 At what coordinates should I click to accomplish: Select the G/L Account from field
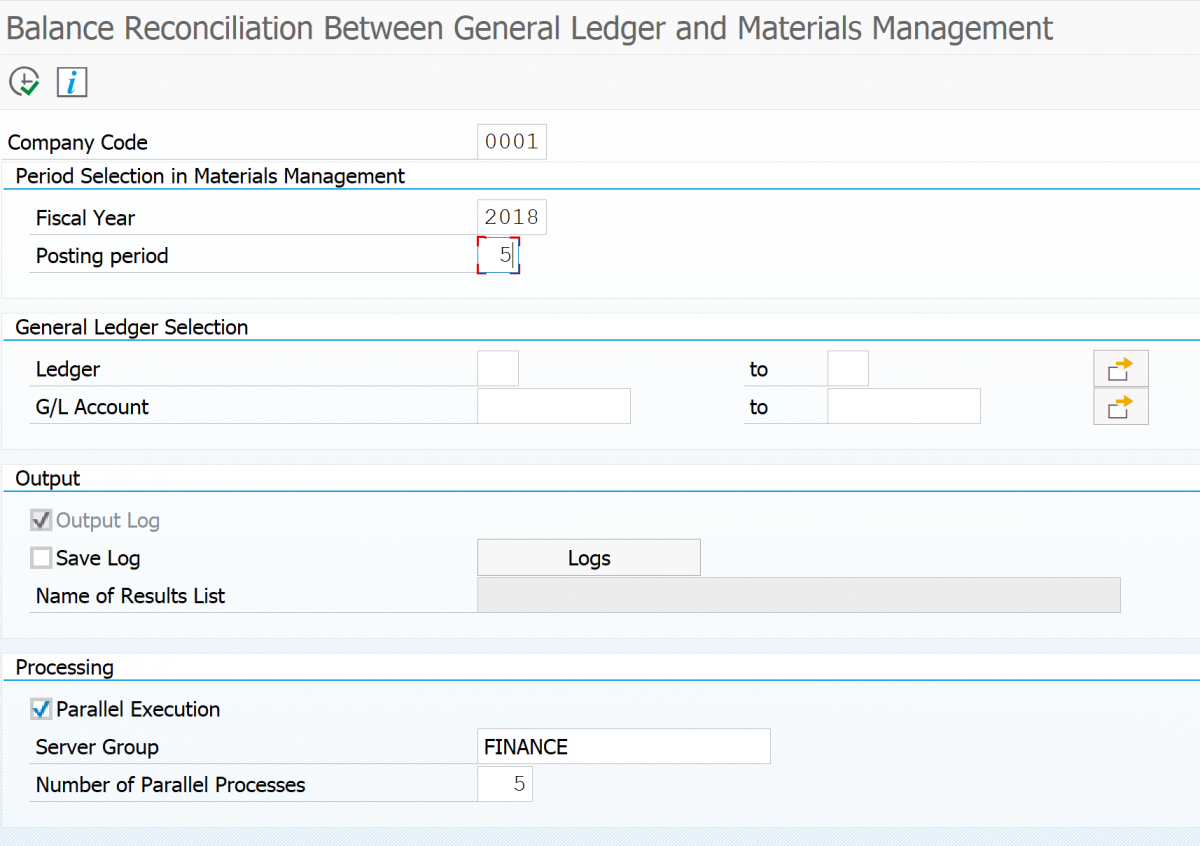[x=553, y=406]
